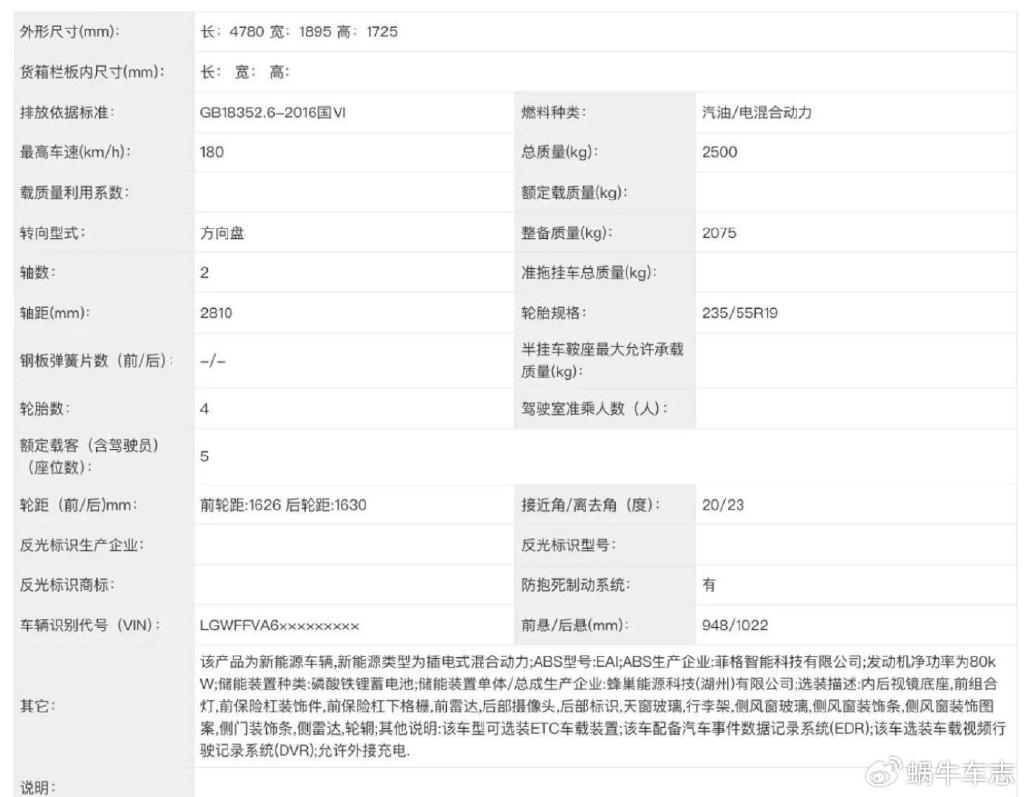Click the wheelbase value 2810

click(216, 313)
